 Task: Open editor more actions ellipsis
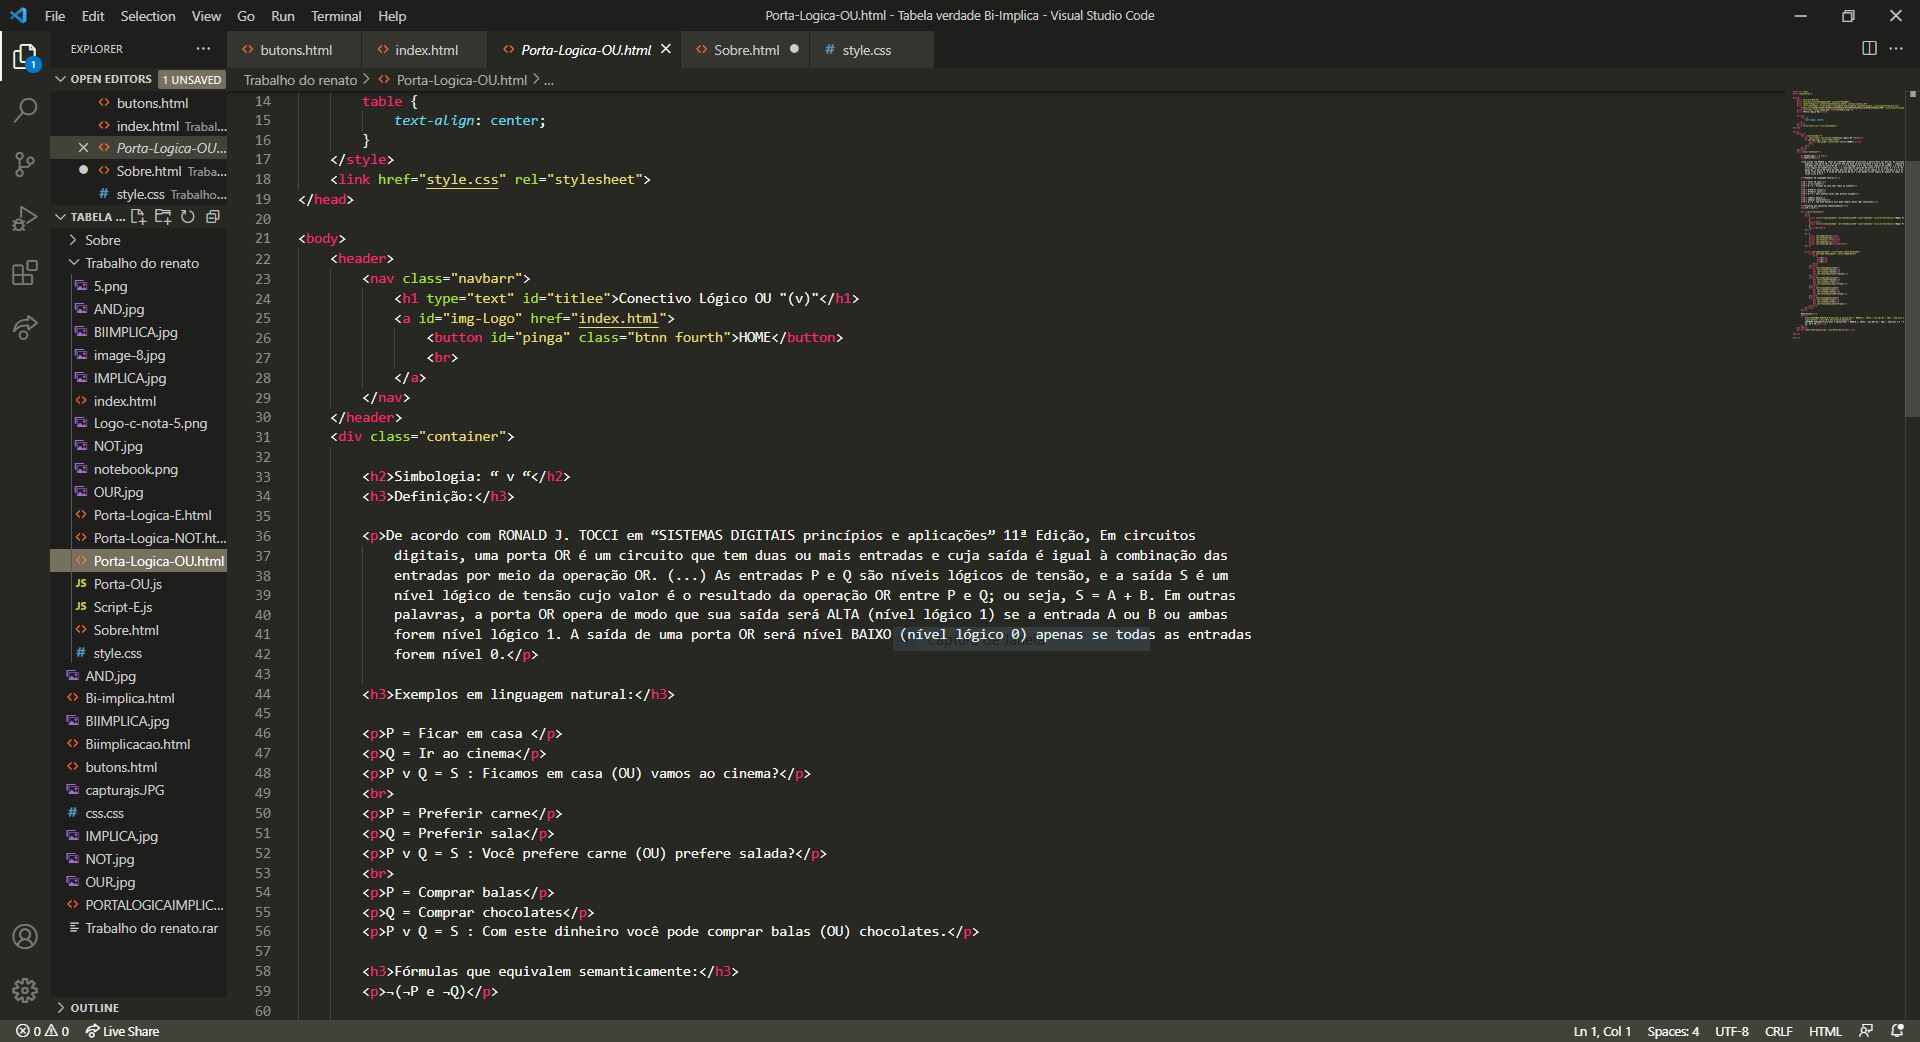coord(1896,48)
